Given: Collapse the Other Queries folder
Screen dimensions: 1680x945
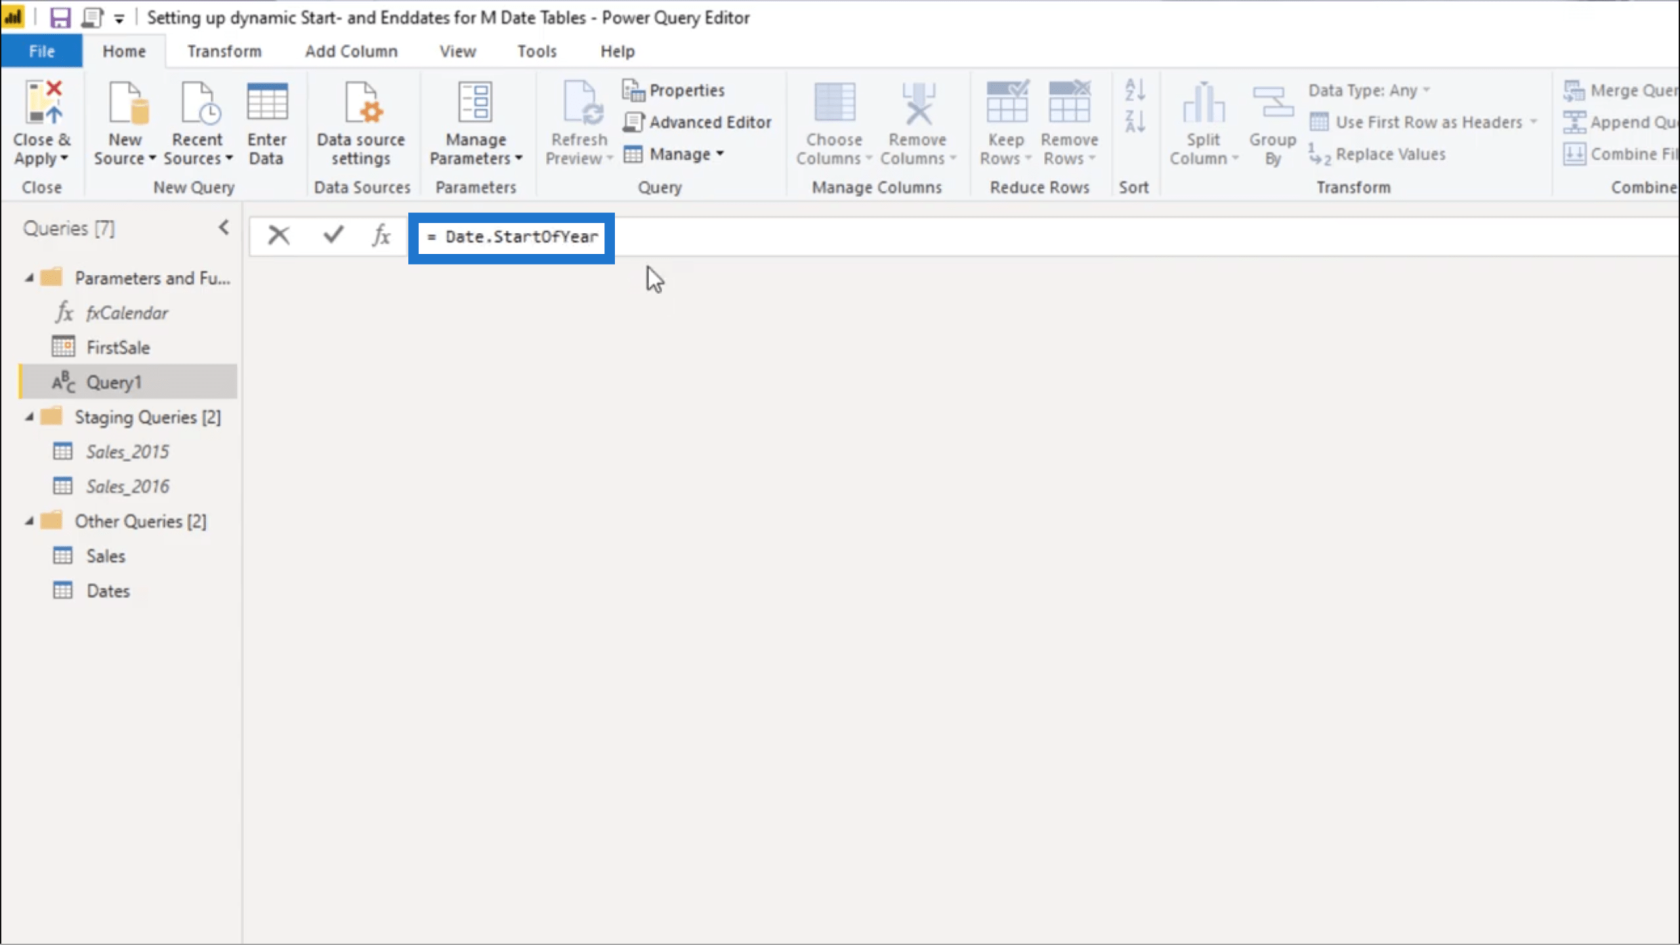Looking at the screenshot, I should coord(29,521).
